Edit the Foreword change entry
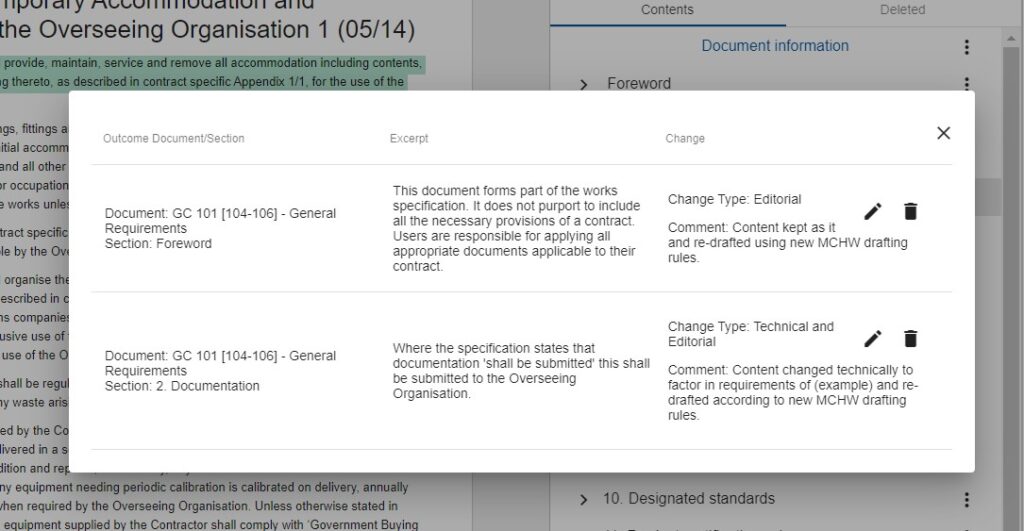 coord(873,211)
